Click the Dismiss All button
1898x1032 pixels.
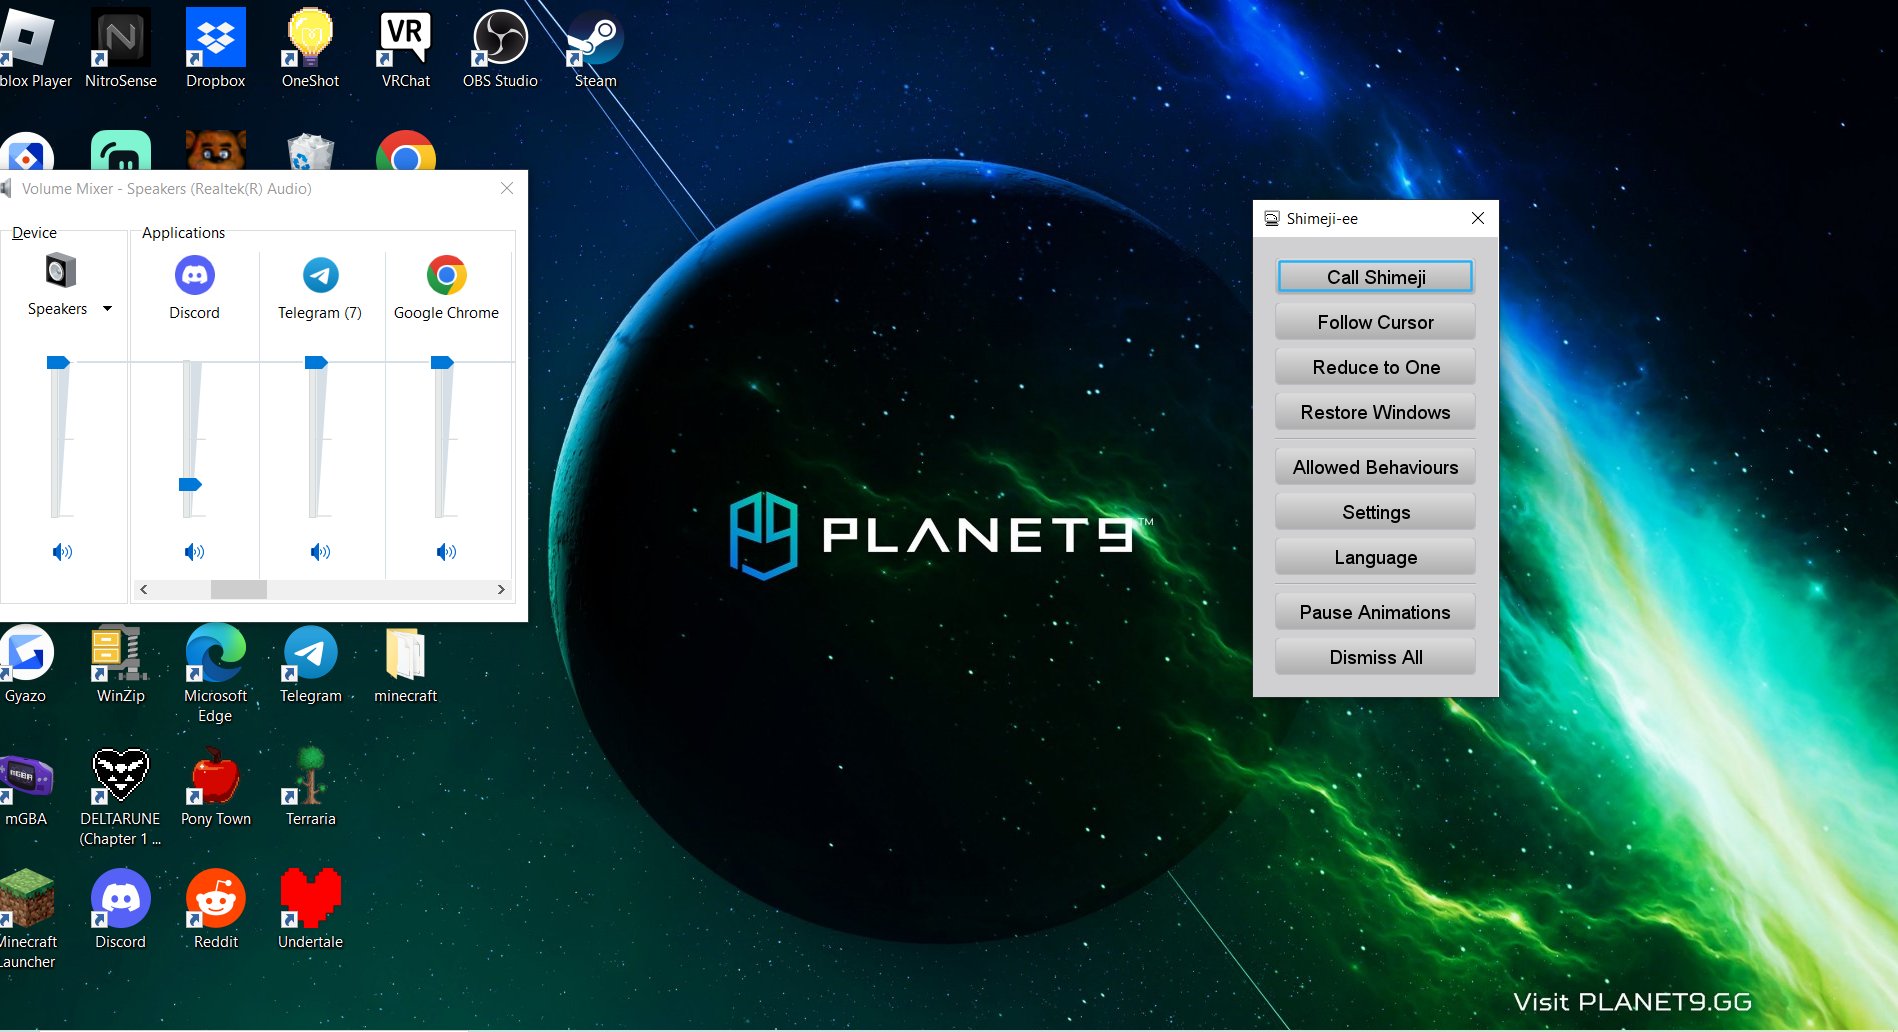(x=1375, y=657)
